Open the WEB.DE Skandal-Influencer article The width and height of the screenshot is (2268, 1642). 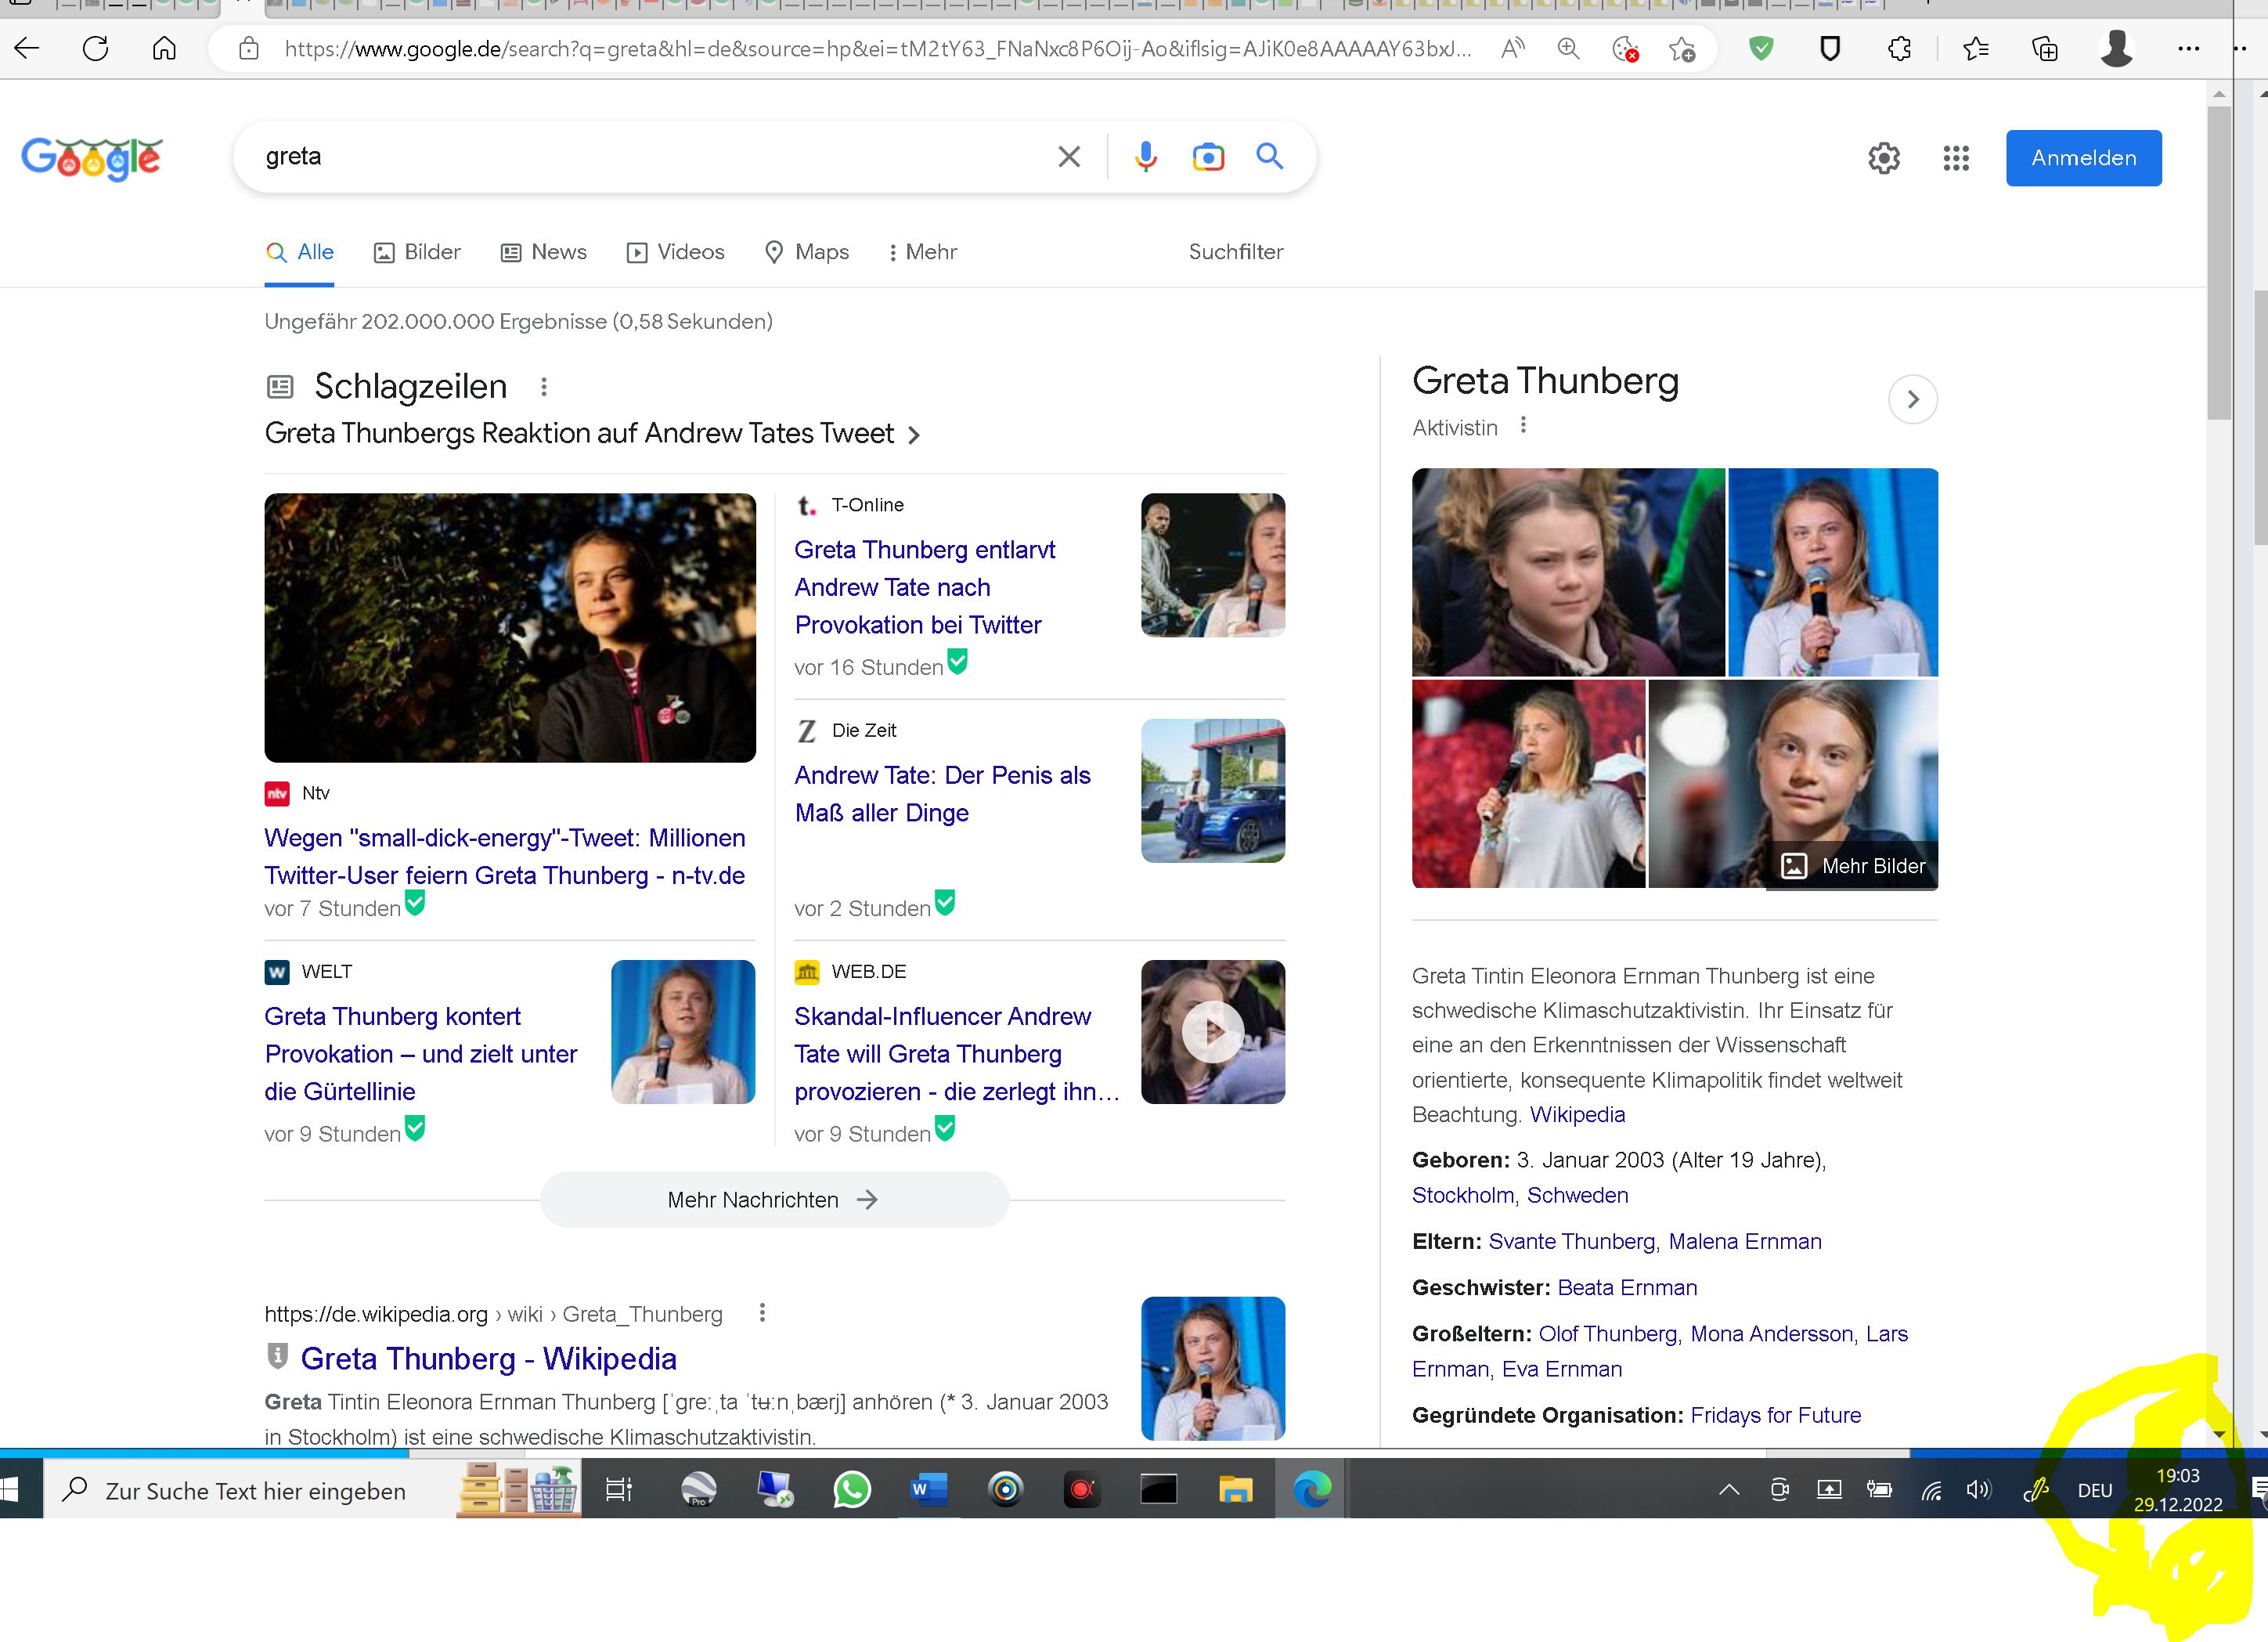coord(956,1054)
